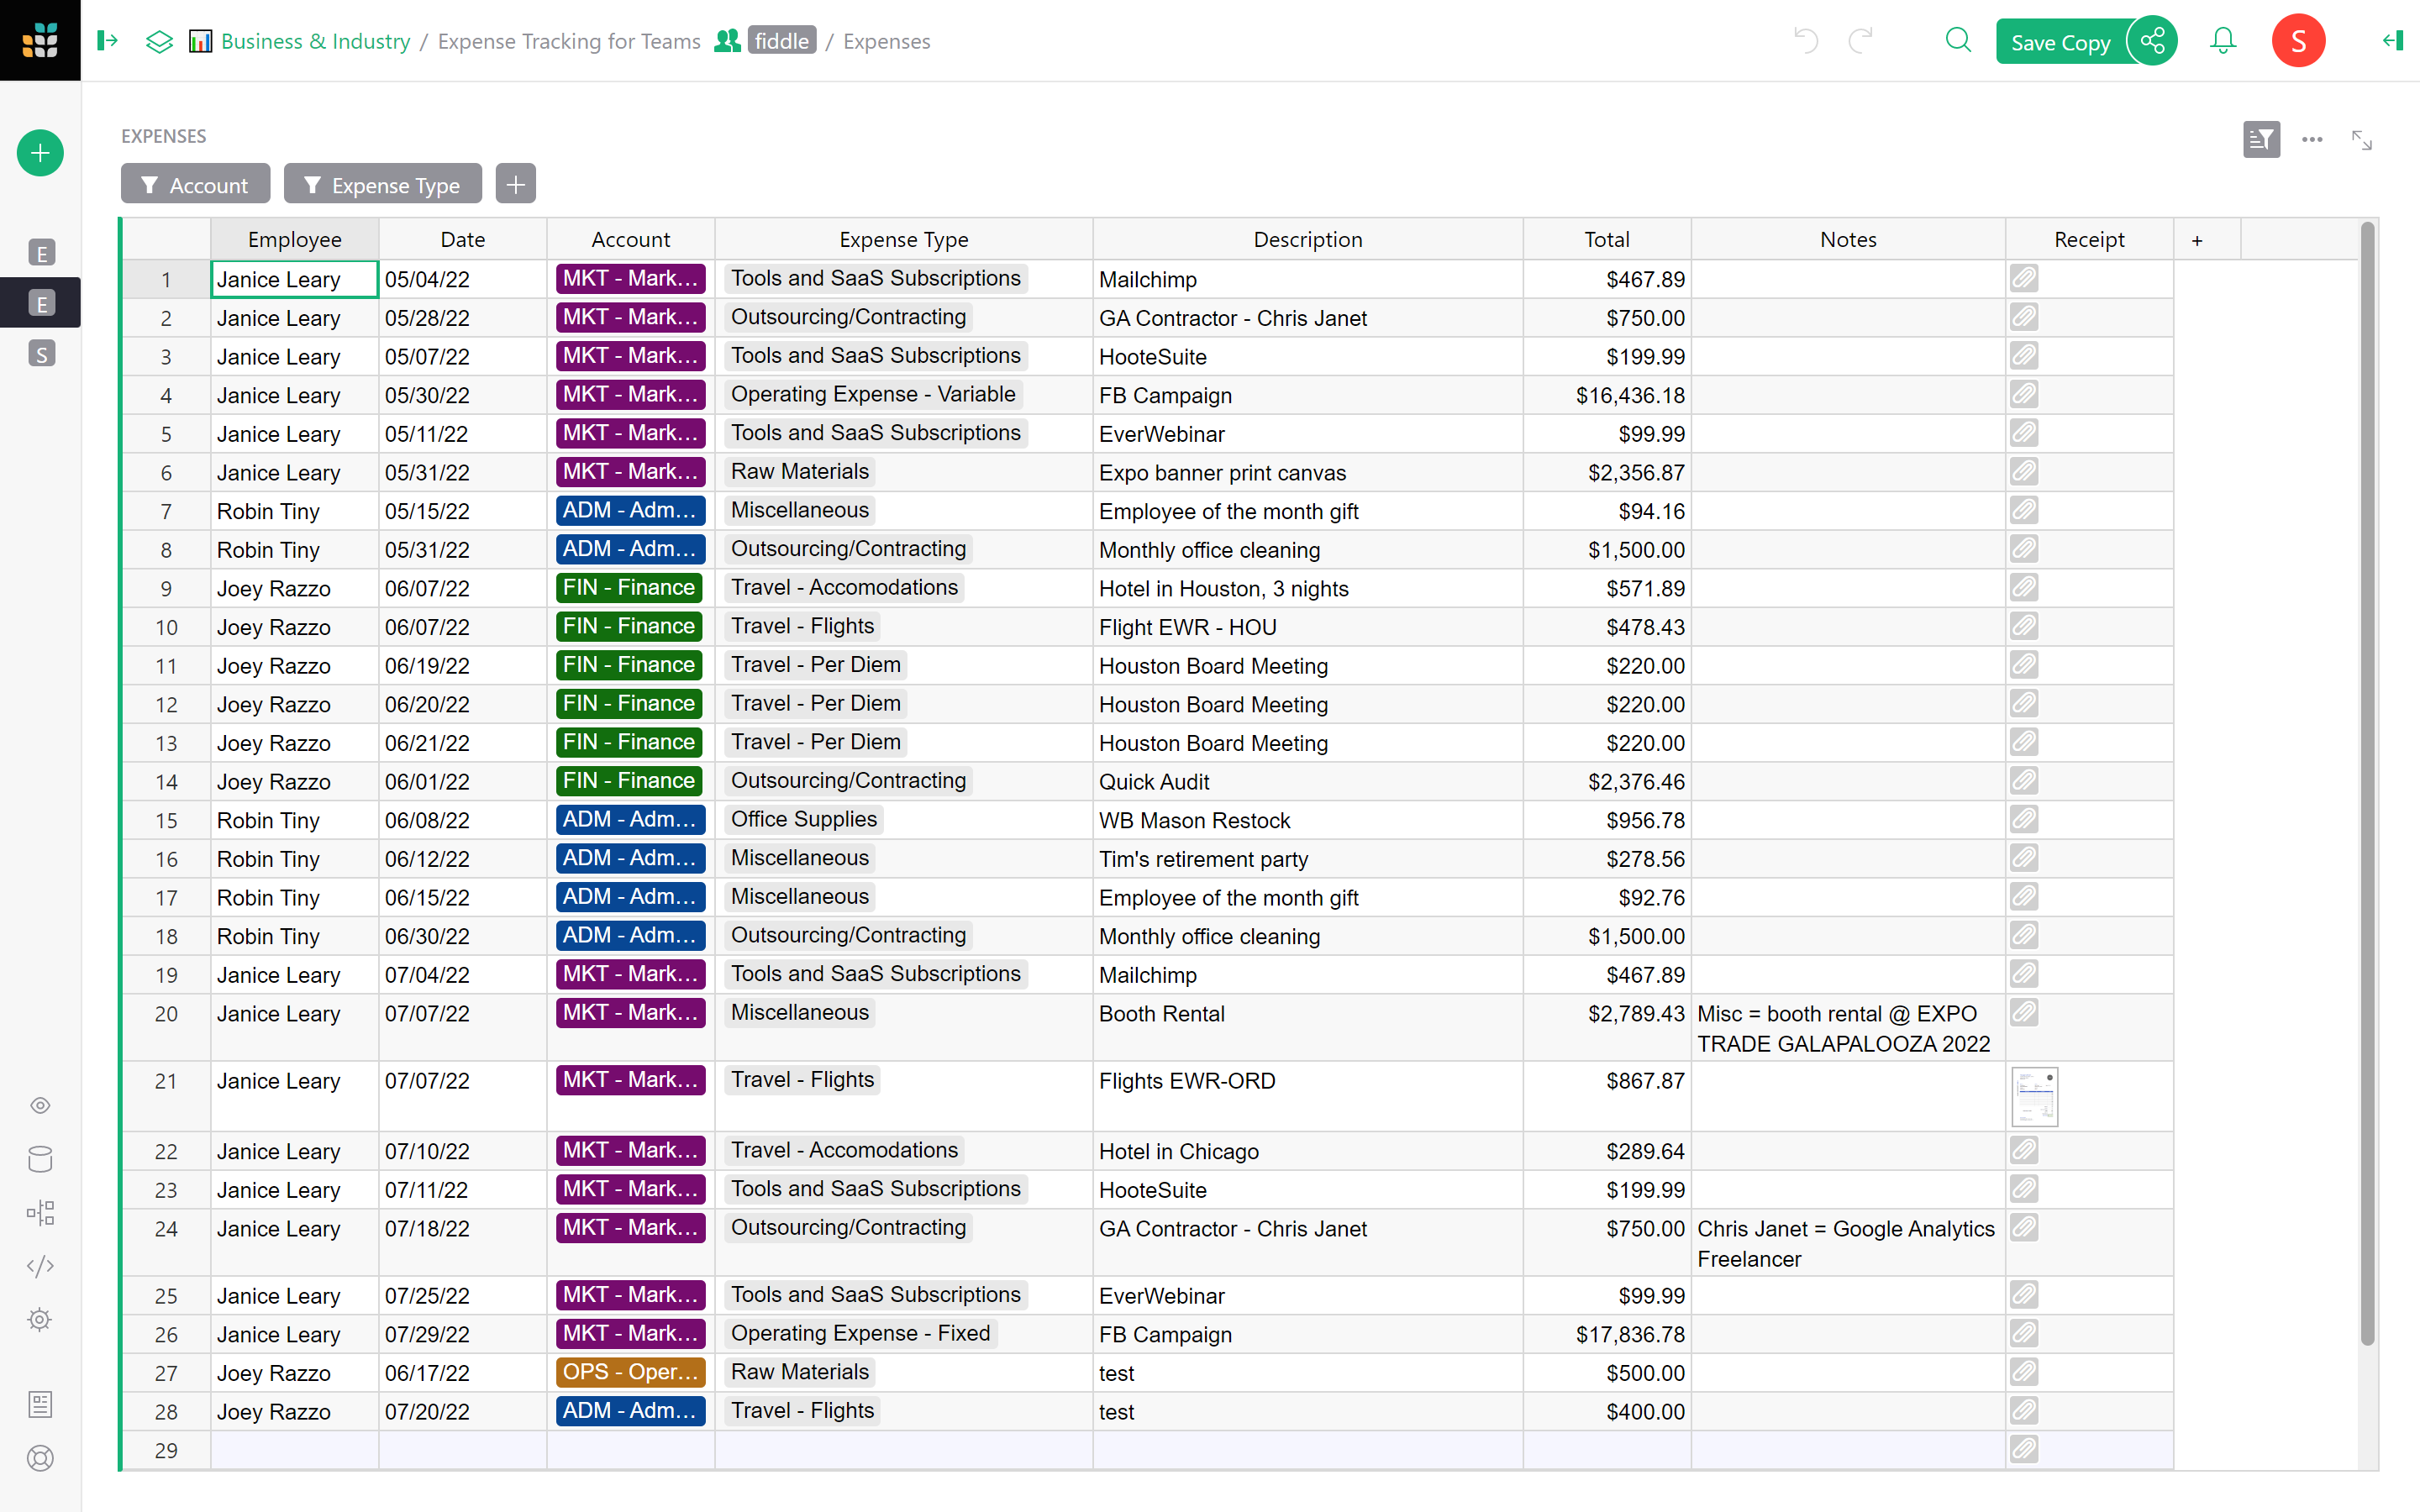Toggle the eye preview icon in the sidebar

(40, 1105)
